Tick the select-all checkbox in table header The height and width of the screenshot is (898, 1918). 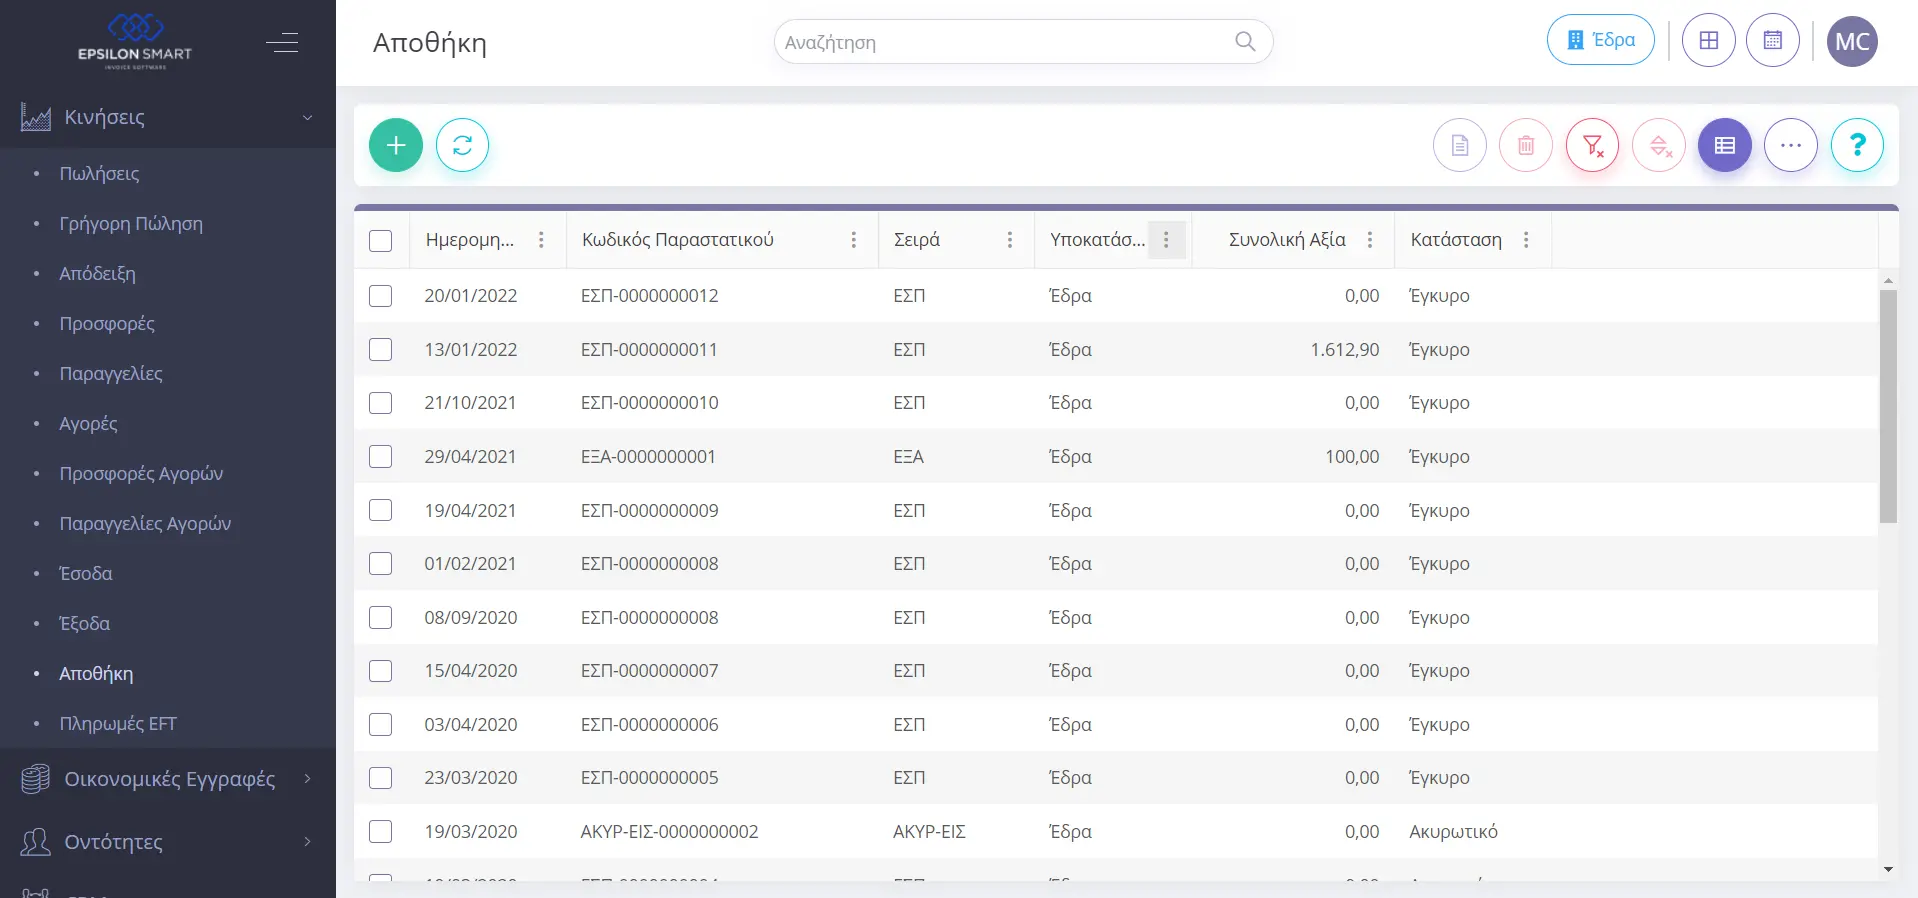[x=380, y=241]
